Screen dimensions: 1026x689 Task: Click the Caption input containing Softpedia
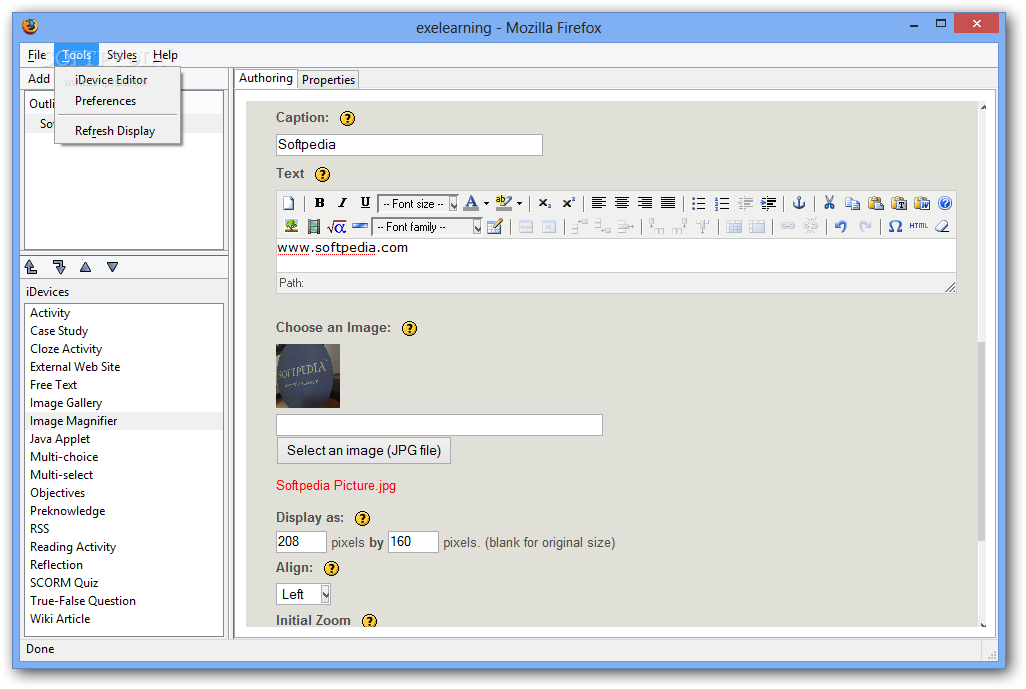pos(409,145)
